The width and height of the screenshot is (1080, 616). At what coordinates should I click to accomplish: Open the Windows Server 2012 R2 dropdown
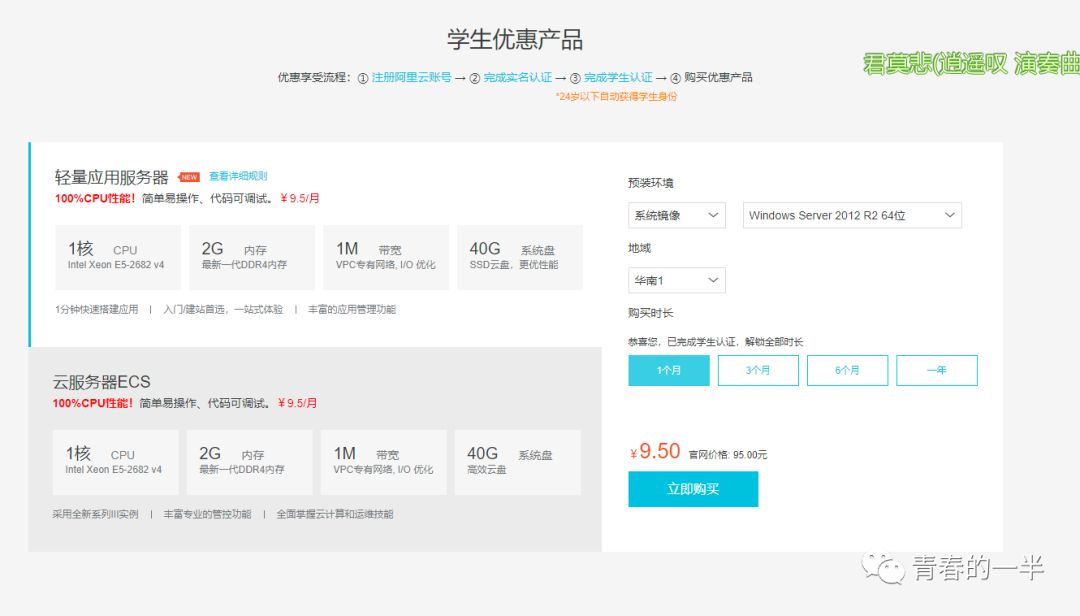point(852,215)
